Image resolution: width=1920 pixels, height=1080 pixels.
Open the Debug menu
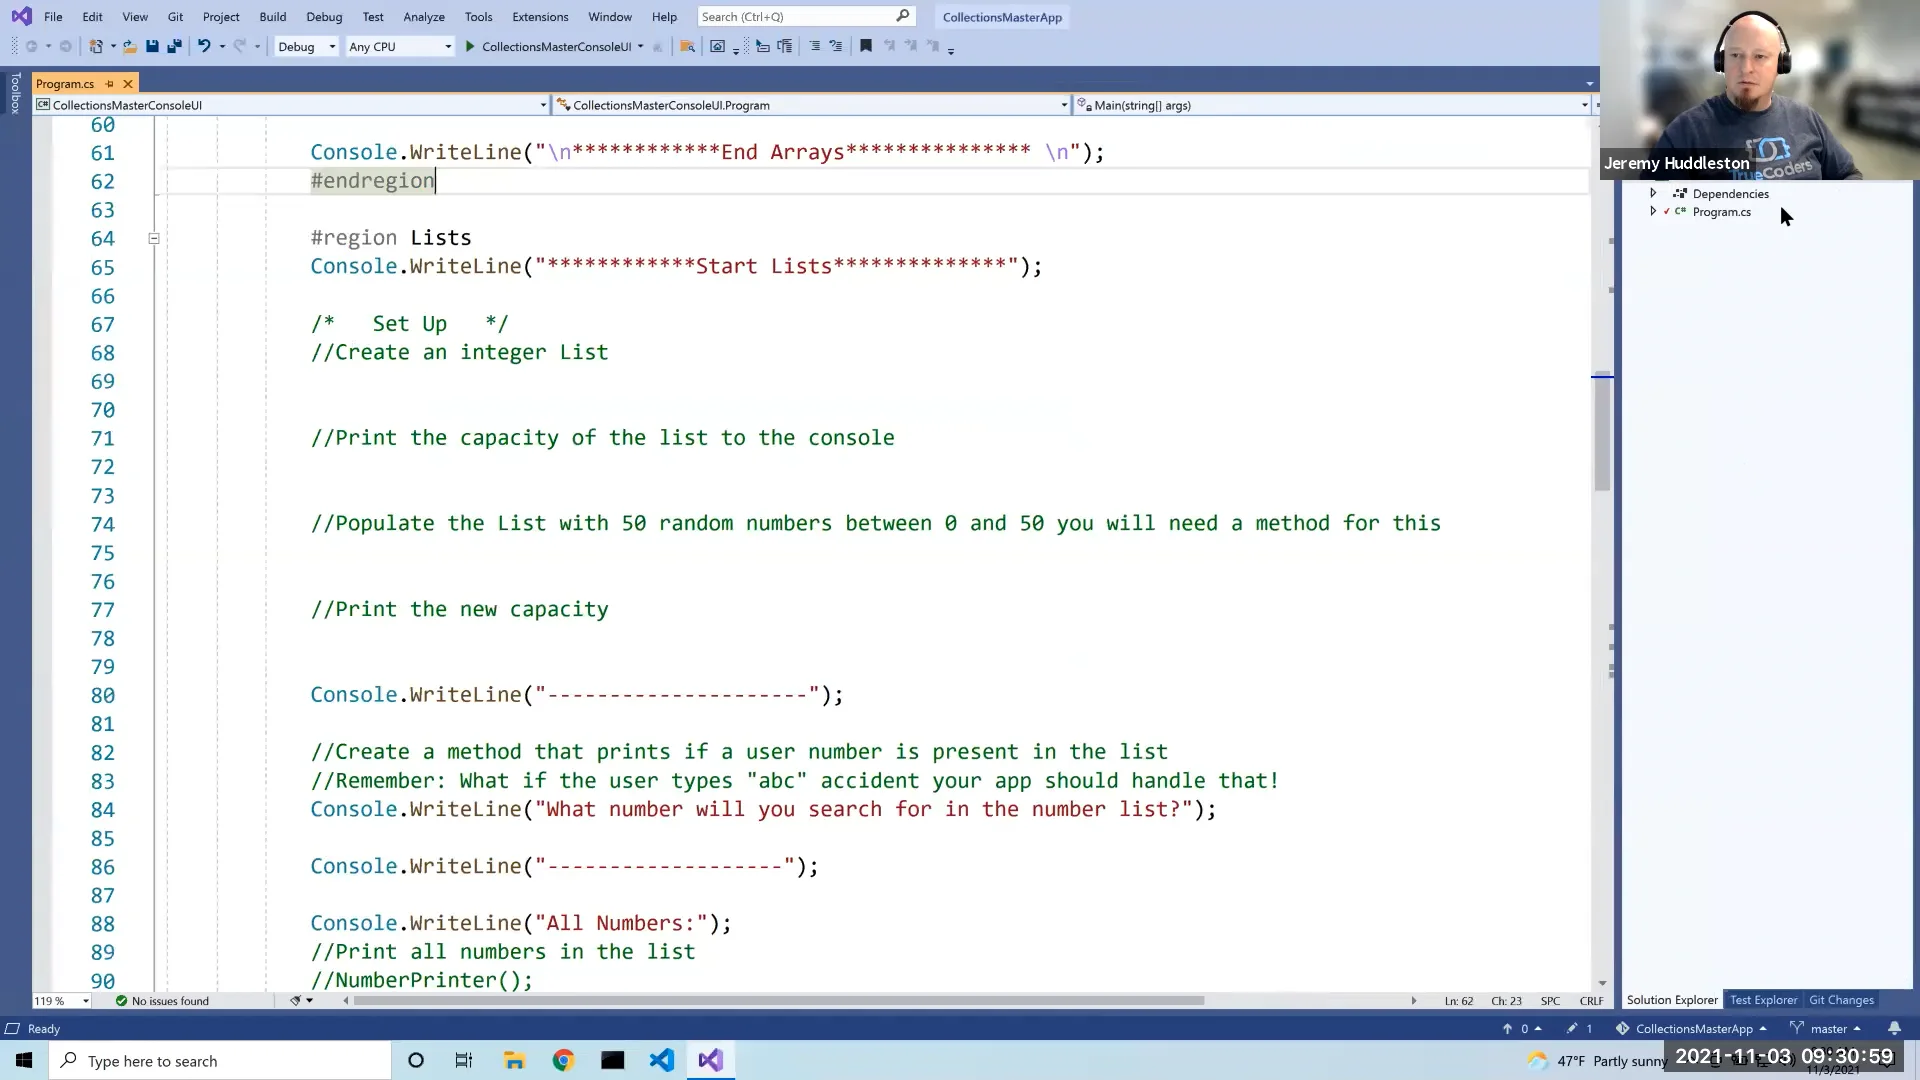324,16
